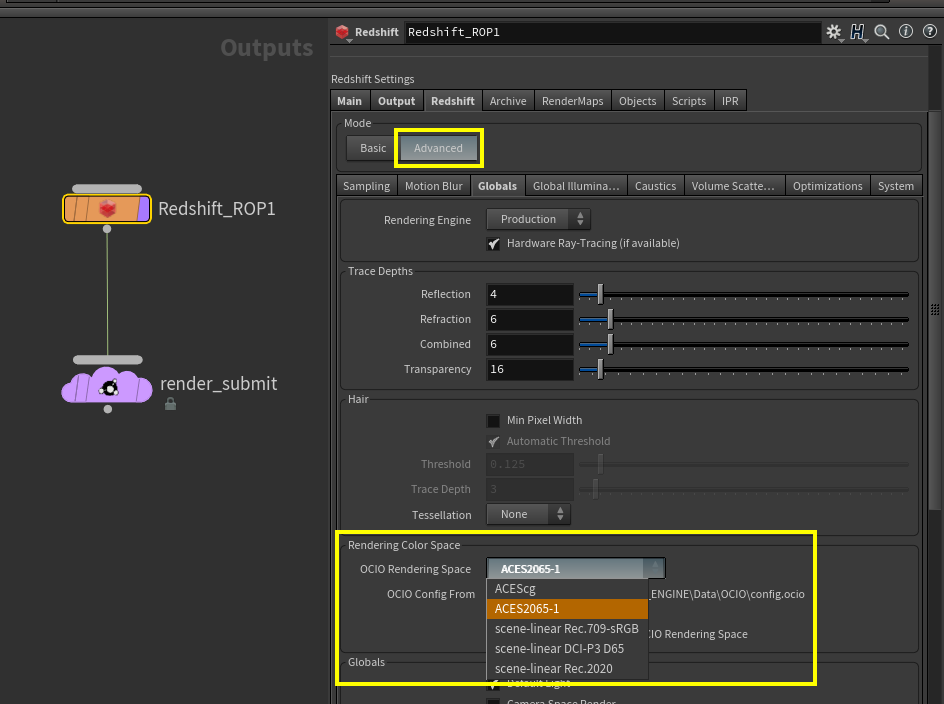Enable Min Pixel Width checkbox

coord(494,420)
